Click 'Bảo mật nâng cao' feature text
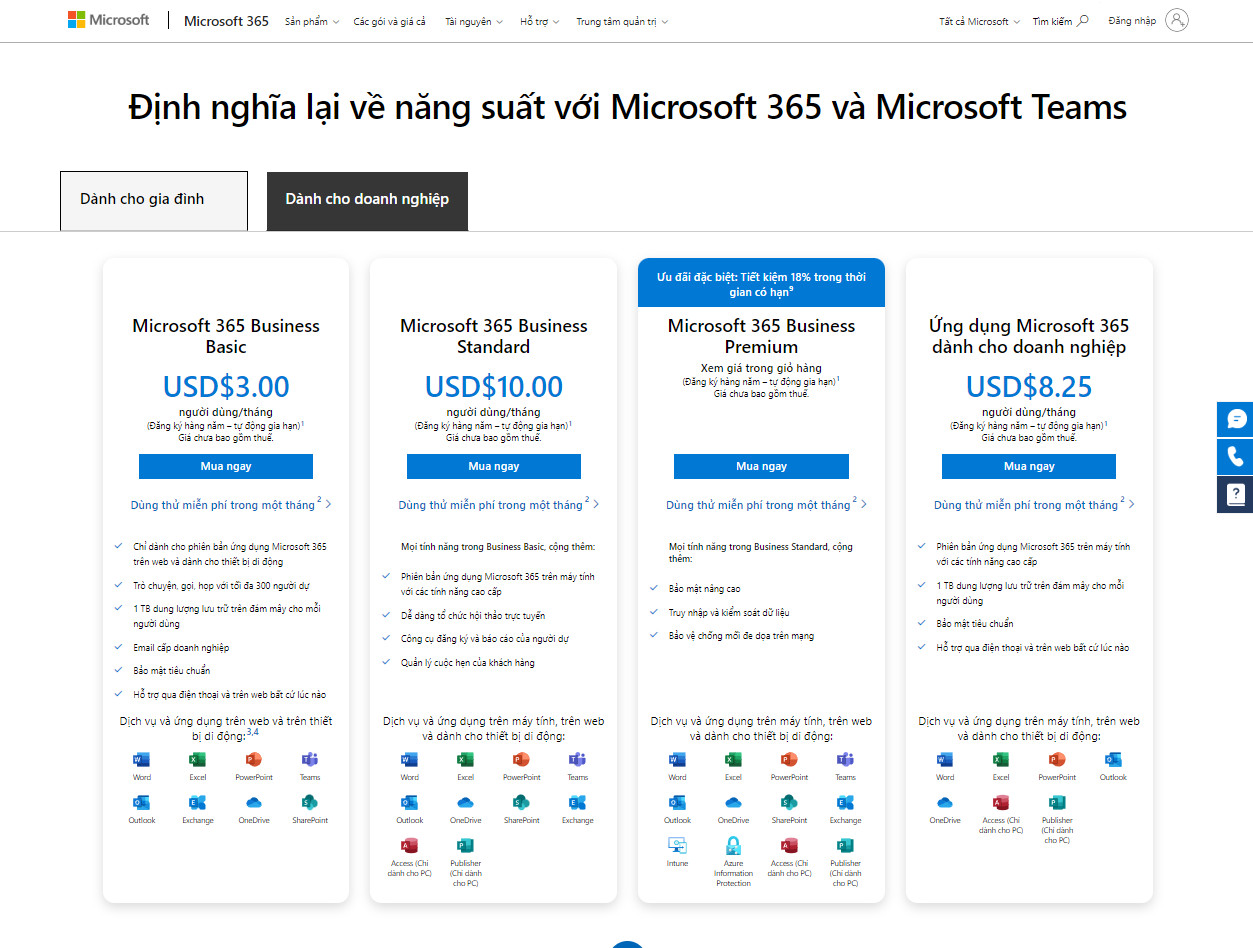Screen dimensions: 1253x948 point(706,589)
